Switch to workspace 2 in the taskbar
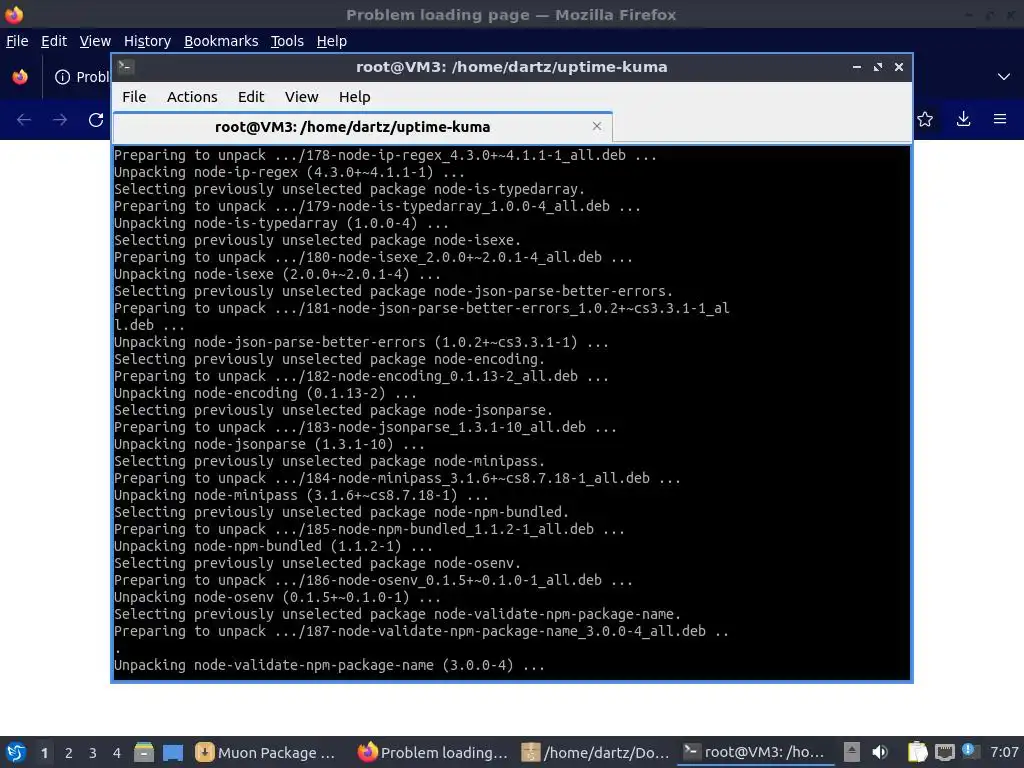 69,753
